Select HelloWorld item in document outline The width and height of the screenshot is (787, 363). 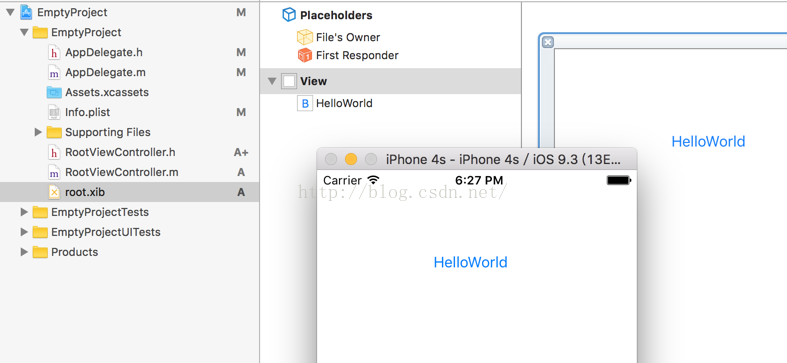click(x=344, y=103)
